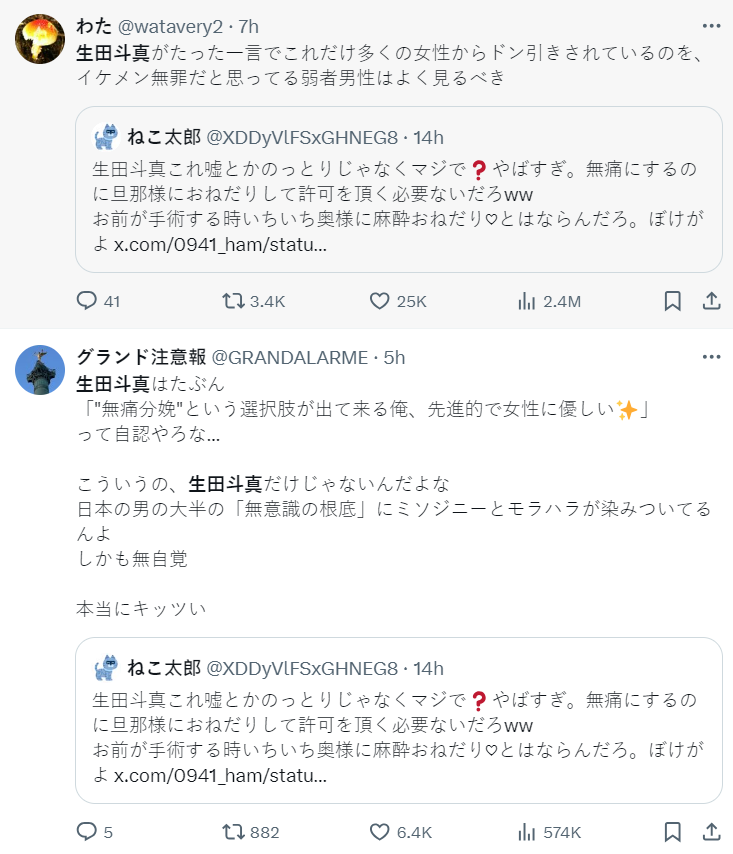Reply to the わた post

[x=88, y=301]
